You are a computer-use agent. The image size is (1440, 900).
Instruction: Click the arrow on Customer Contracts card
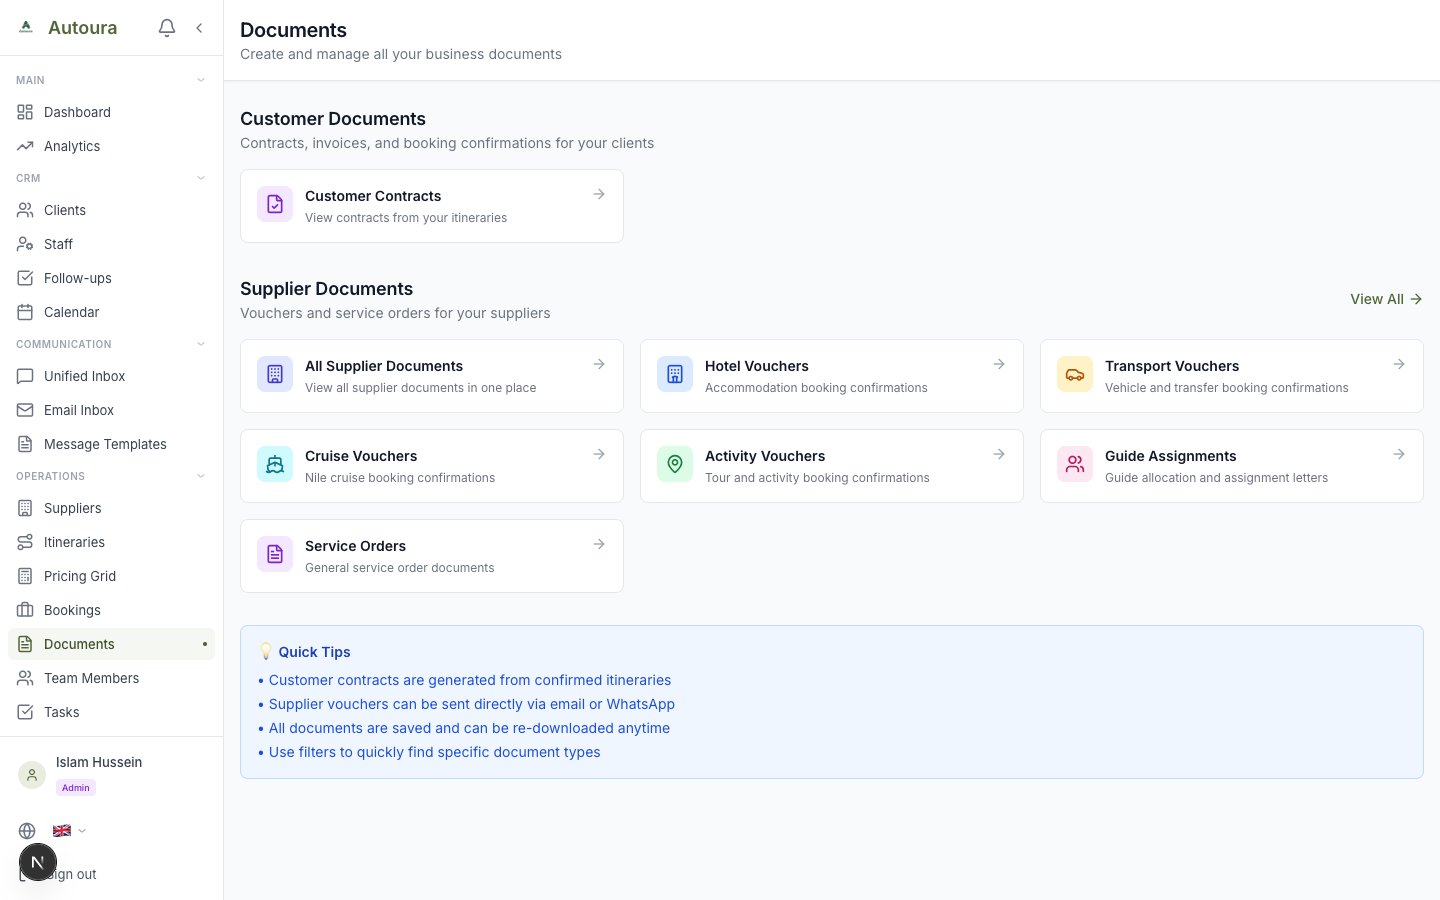coord(599,194)
